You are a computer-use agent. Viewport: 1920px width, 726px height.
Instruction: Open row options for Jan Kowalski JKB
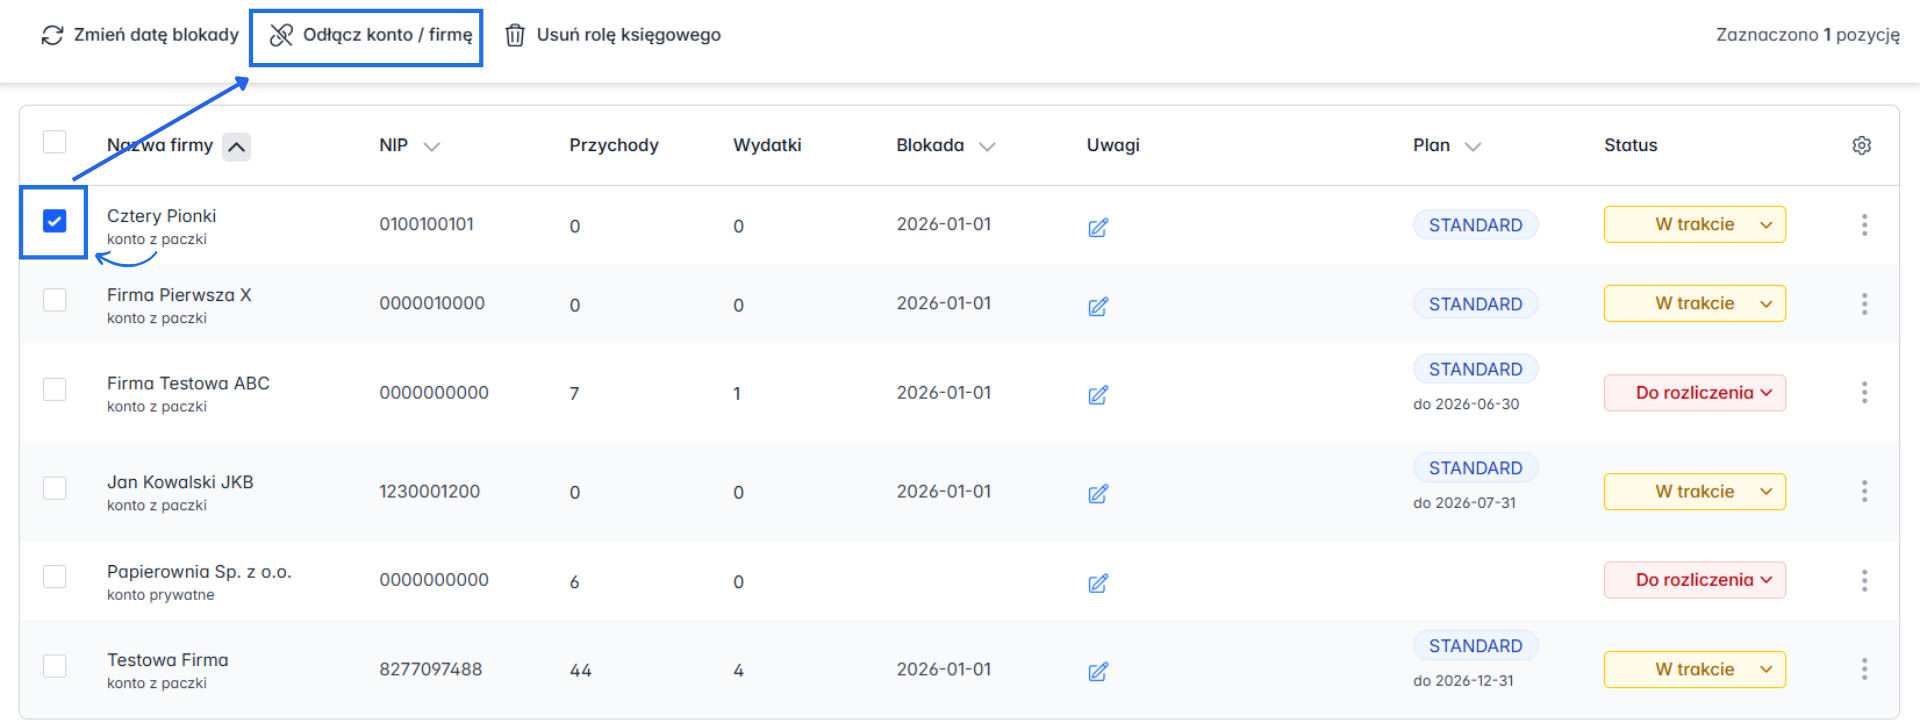tap(1864, 491)
